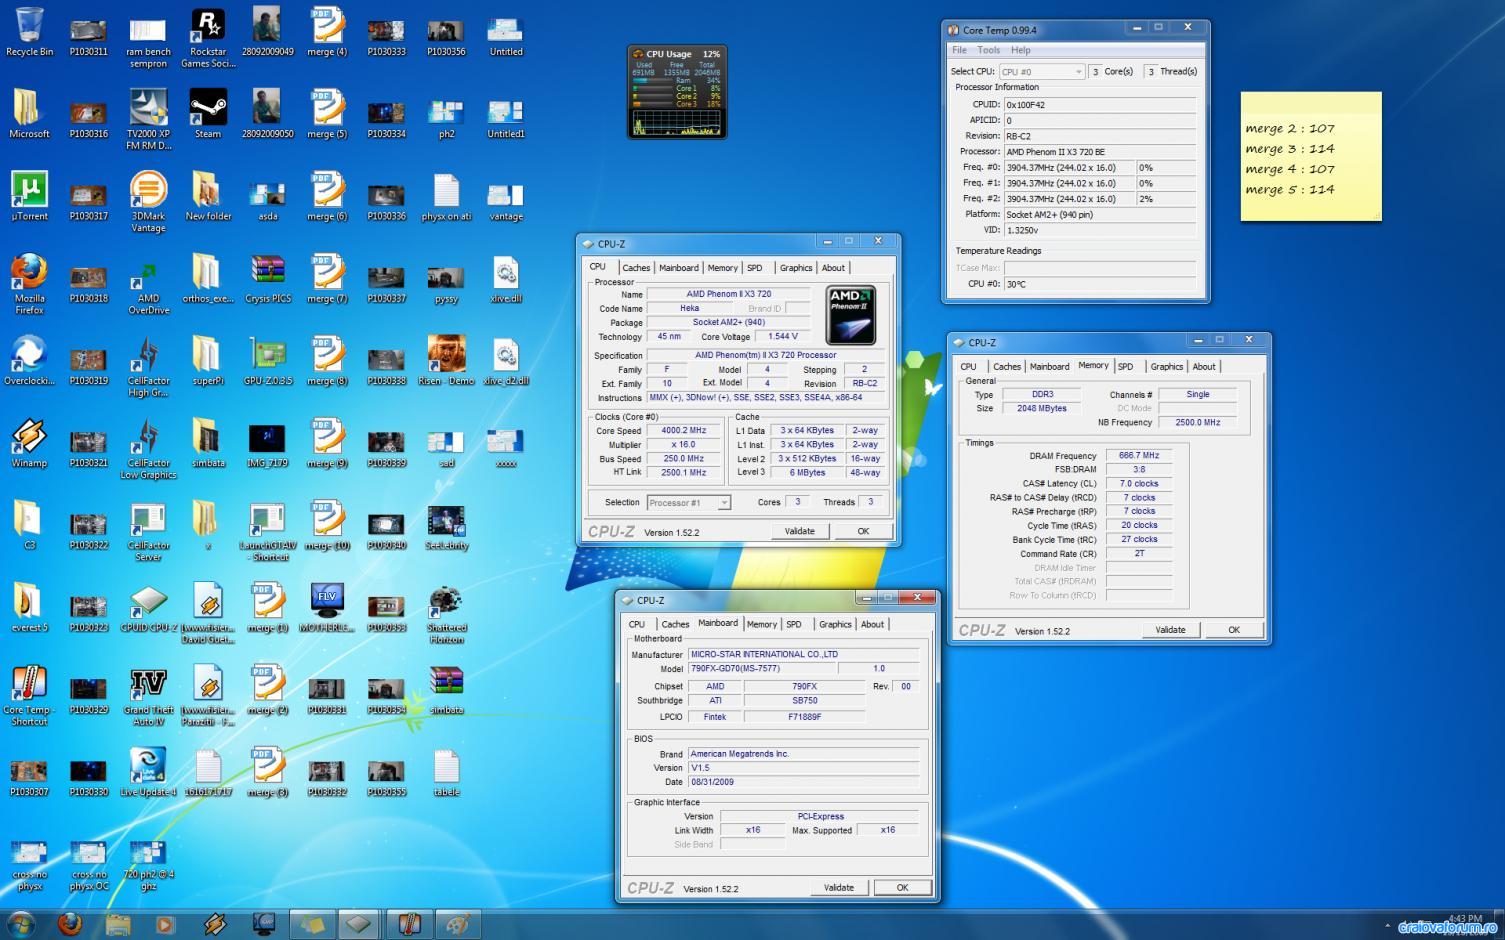1505x940 pixels.
Task: Open the GPU-Z.0.3.5 desktop icon
Action: pos(267,361)
